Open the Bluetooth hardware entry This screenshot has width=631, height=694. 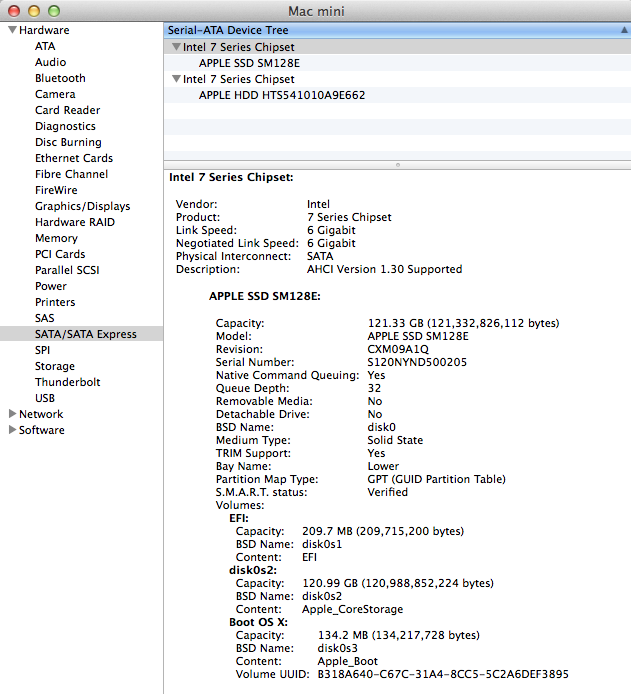pyautogui.click(x=60, y=78)
